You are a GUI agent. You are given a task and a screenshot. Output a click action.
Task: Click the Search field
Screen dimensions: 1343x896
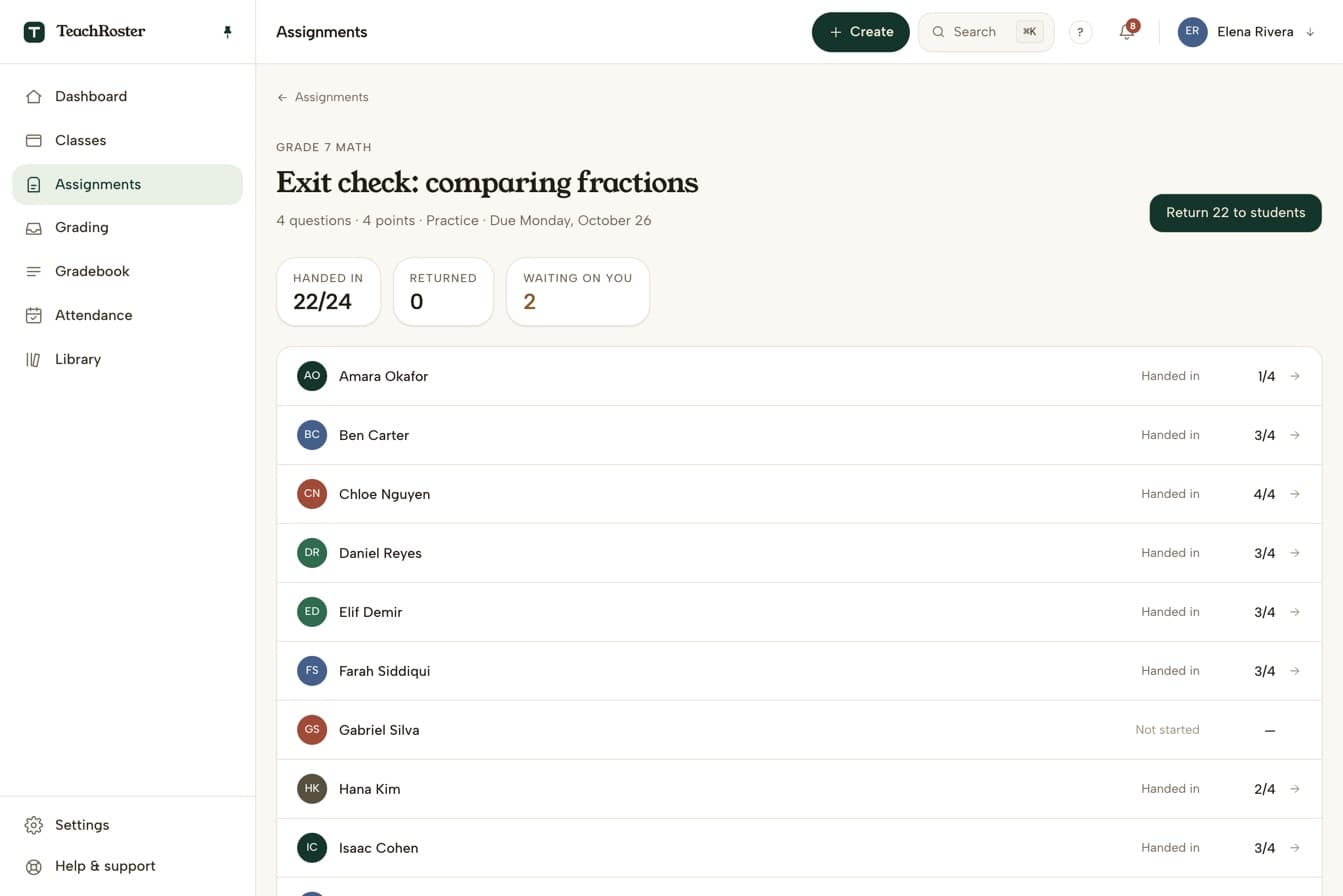point(986,32)
